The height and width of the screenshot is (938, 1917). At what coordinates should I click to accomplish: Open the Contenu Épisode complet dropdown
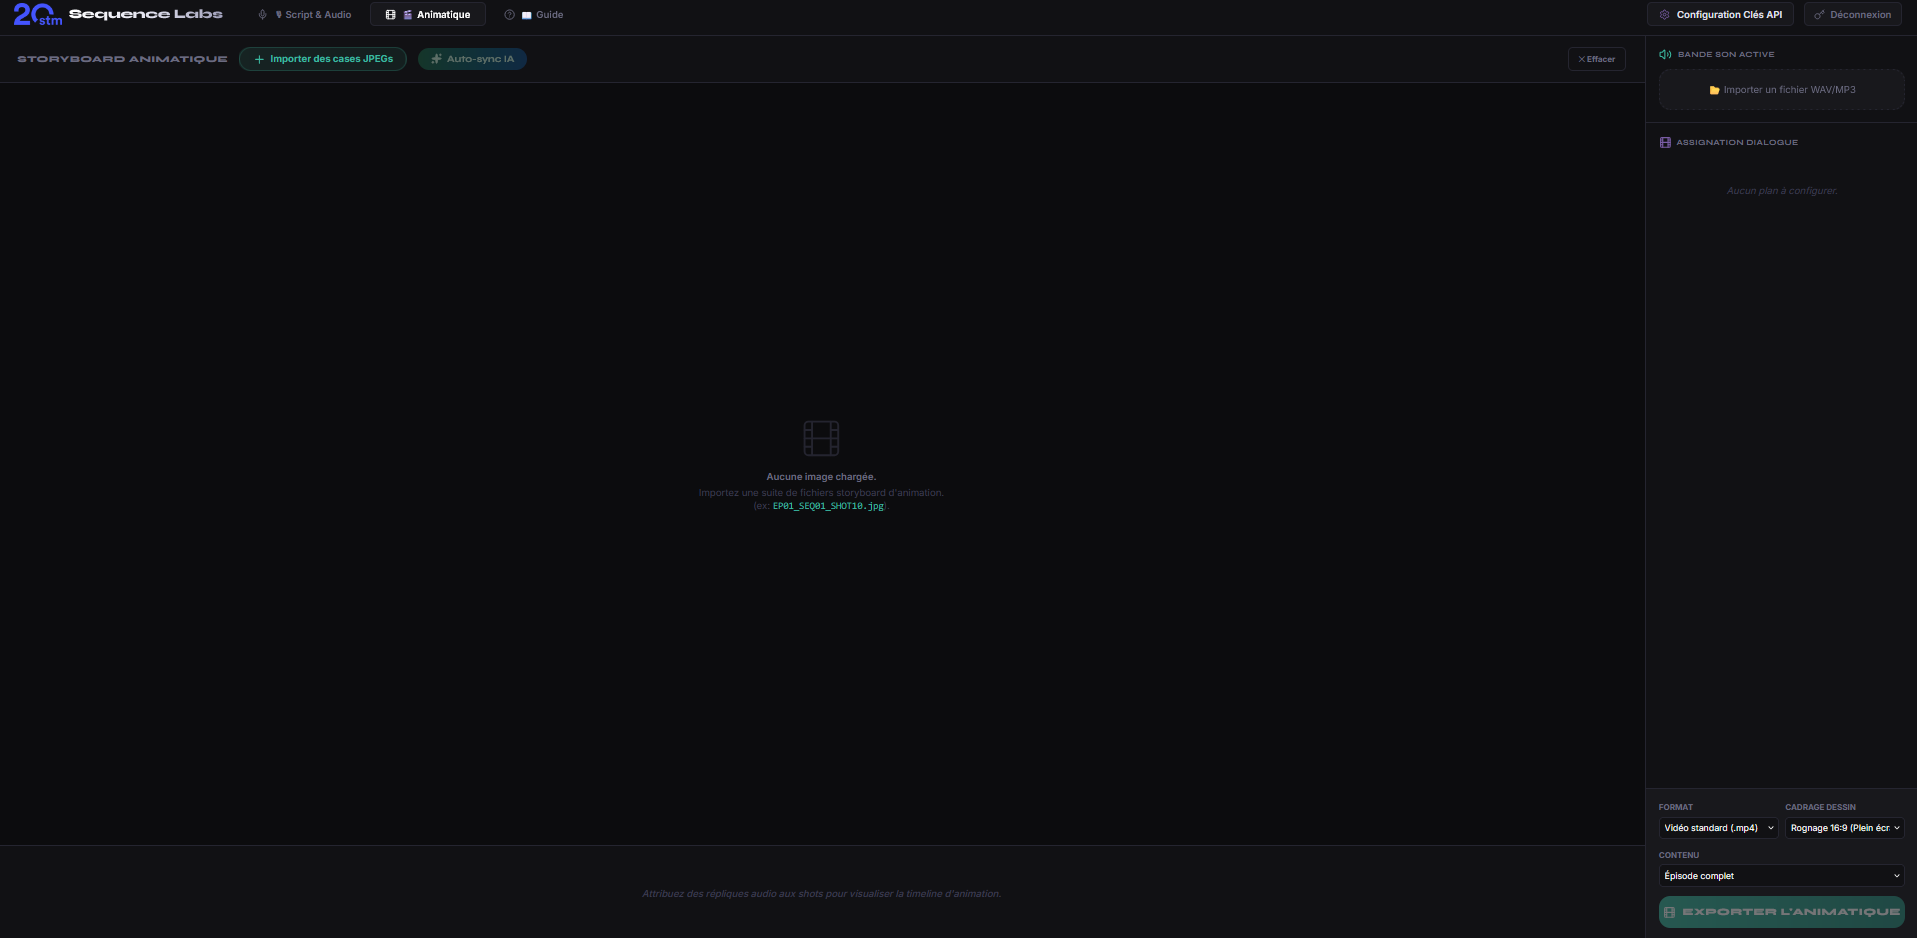(x=1782, y=876)
